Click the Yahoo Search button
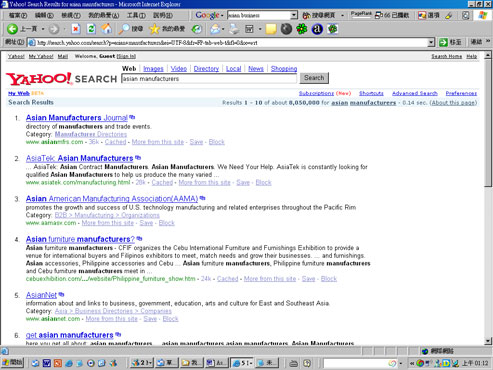 point(314,78)
